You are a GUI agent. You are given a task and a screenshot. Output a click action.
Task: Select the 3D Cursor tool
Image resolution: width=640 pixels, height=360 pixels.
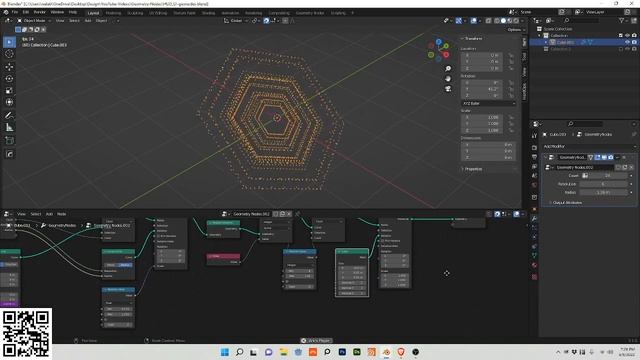click(x=9, y=54)
